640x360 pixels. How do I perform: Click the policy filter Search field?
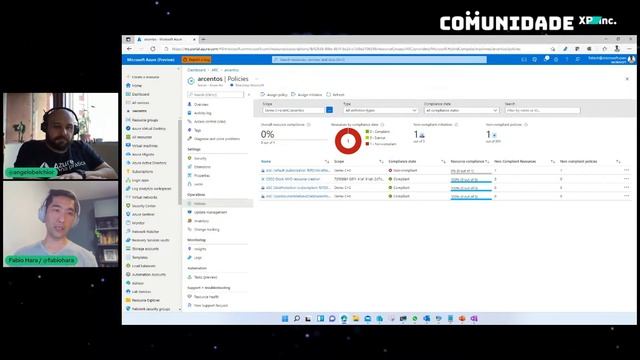click(542, 110)
